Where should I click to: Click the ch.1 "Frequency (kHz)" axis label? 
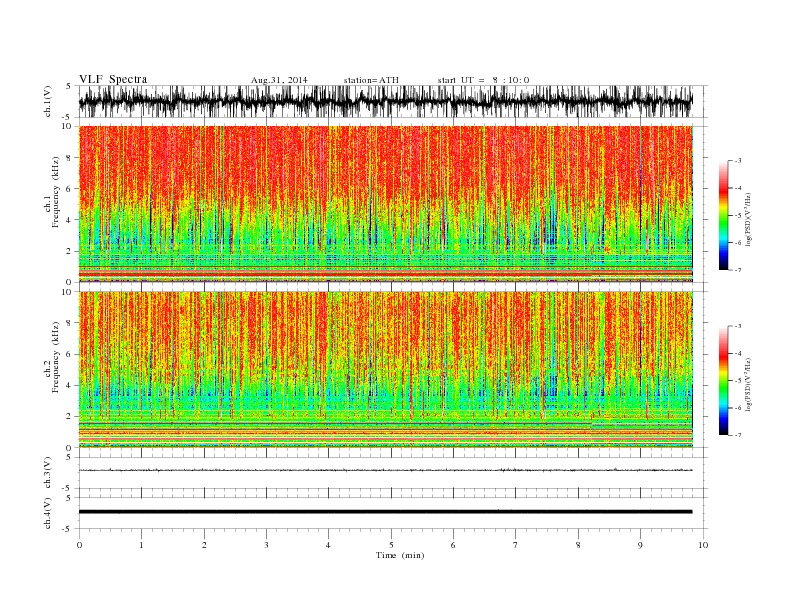[55, 192]
